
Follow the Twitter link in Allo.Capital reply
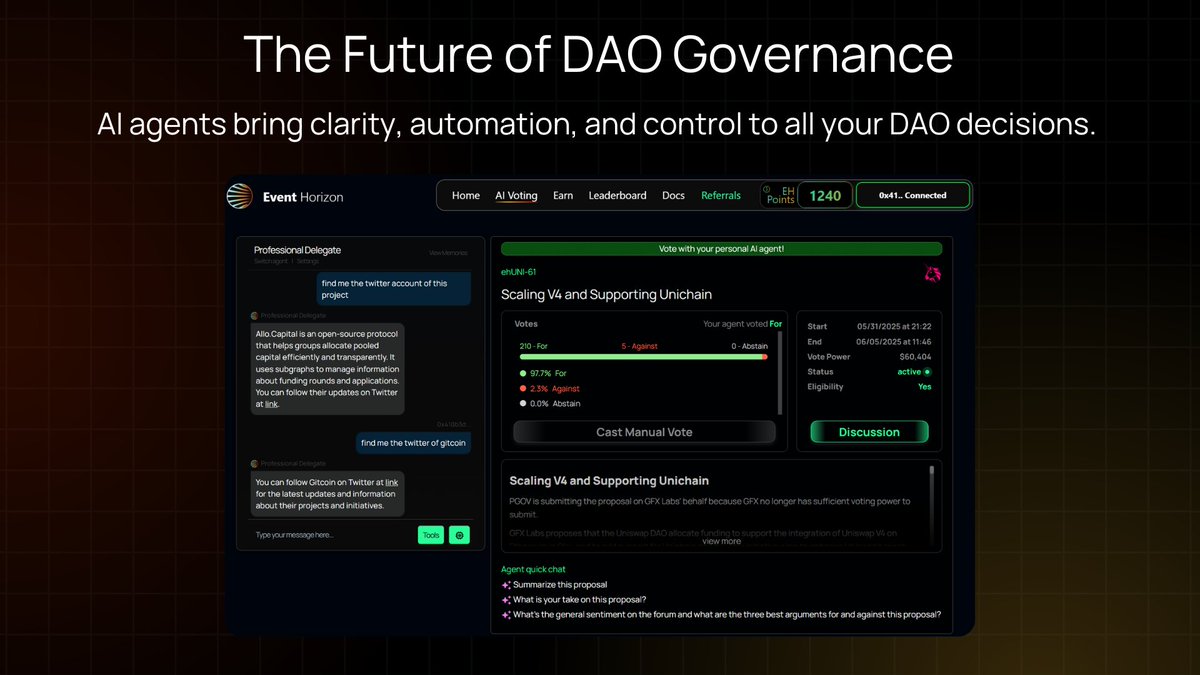pyautogui.click(x=272, y=404)
